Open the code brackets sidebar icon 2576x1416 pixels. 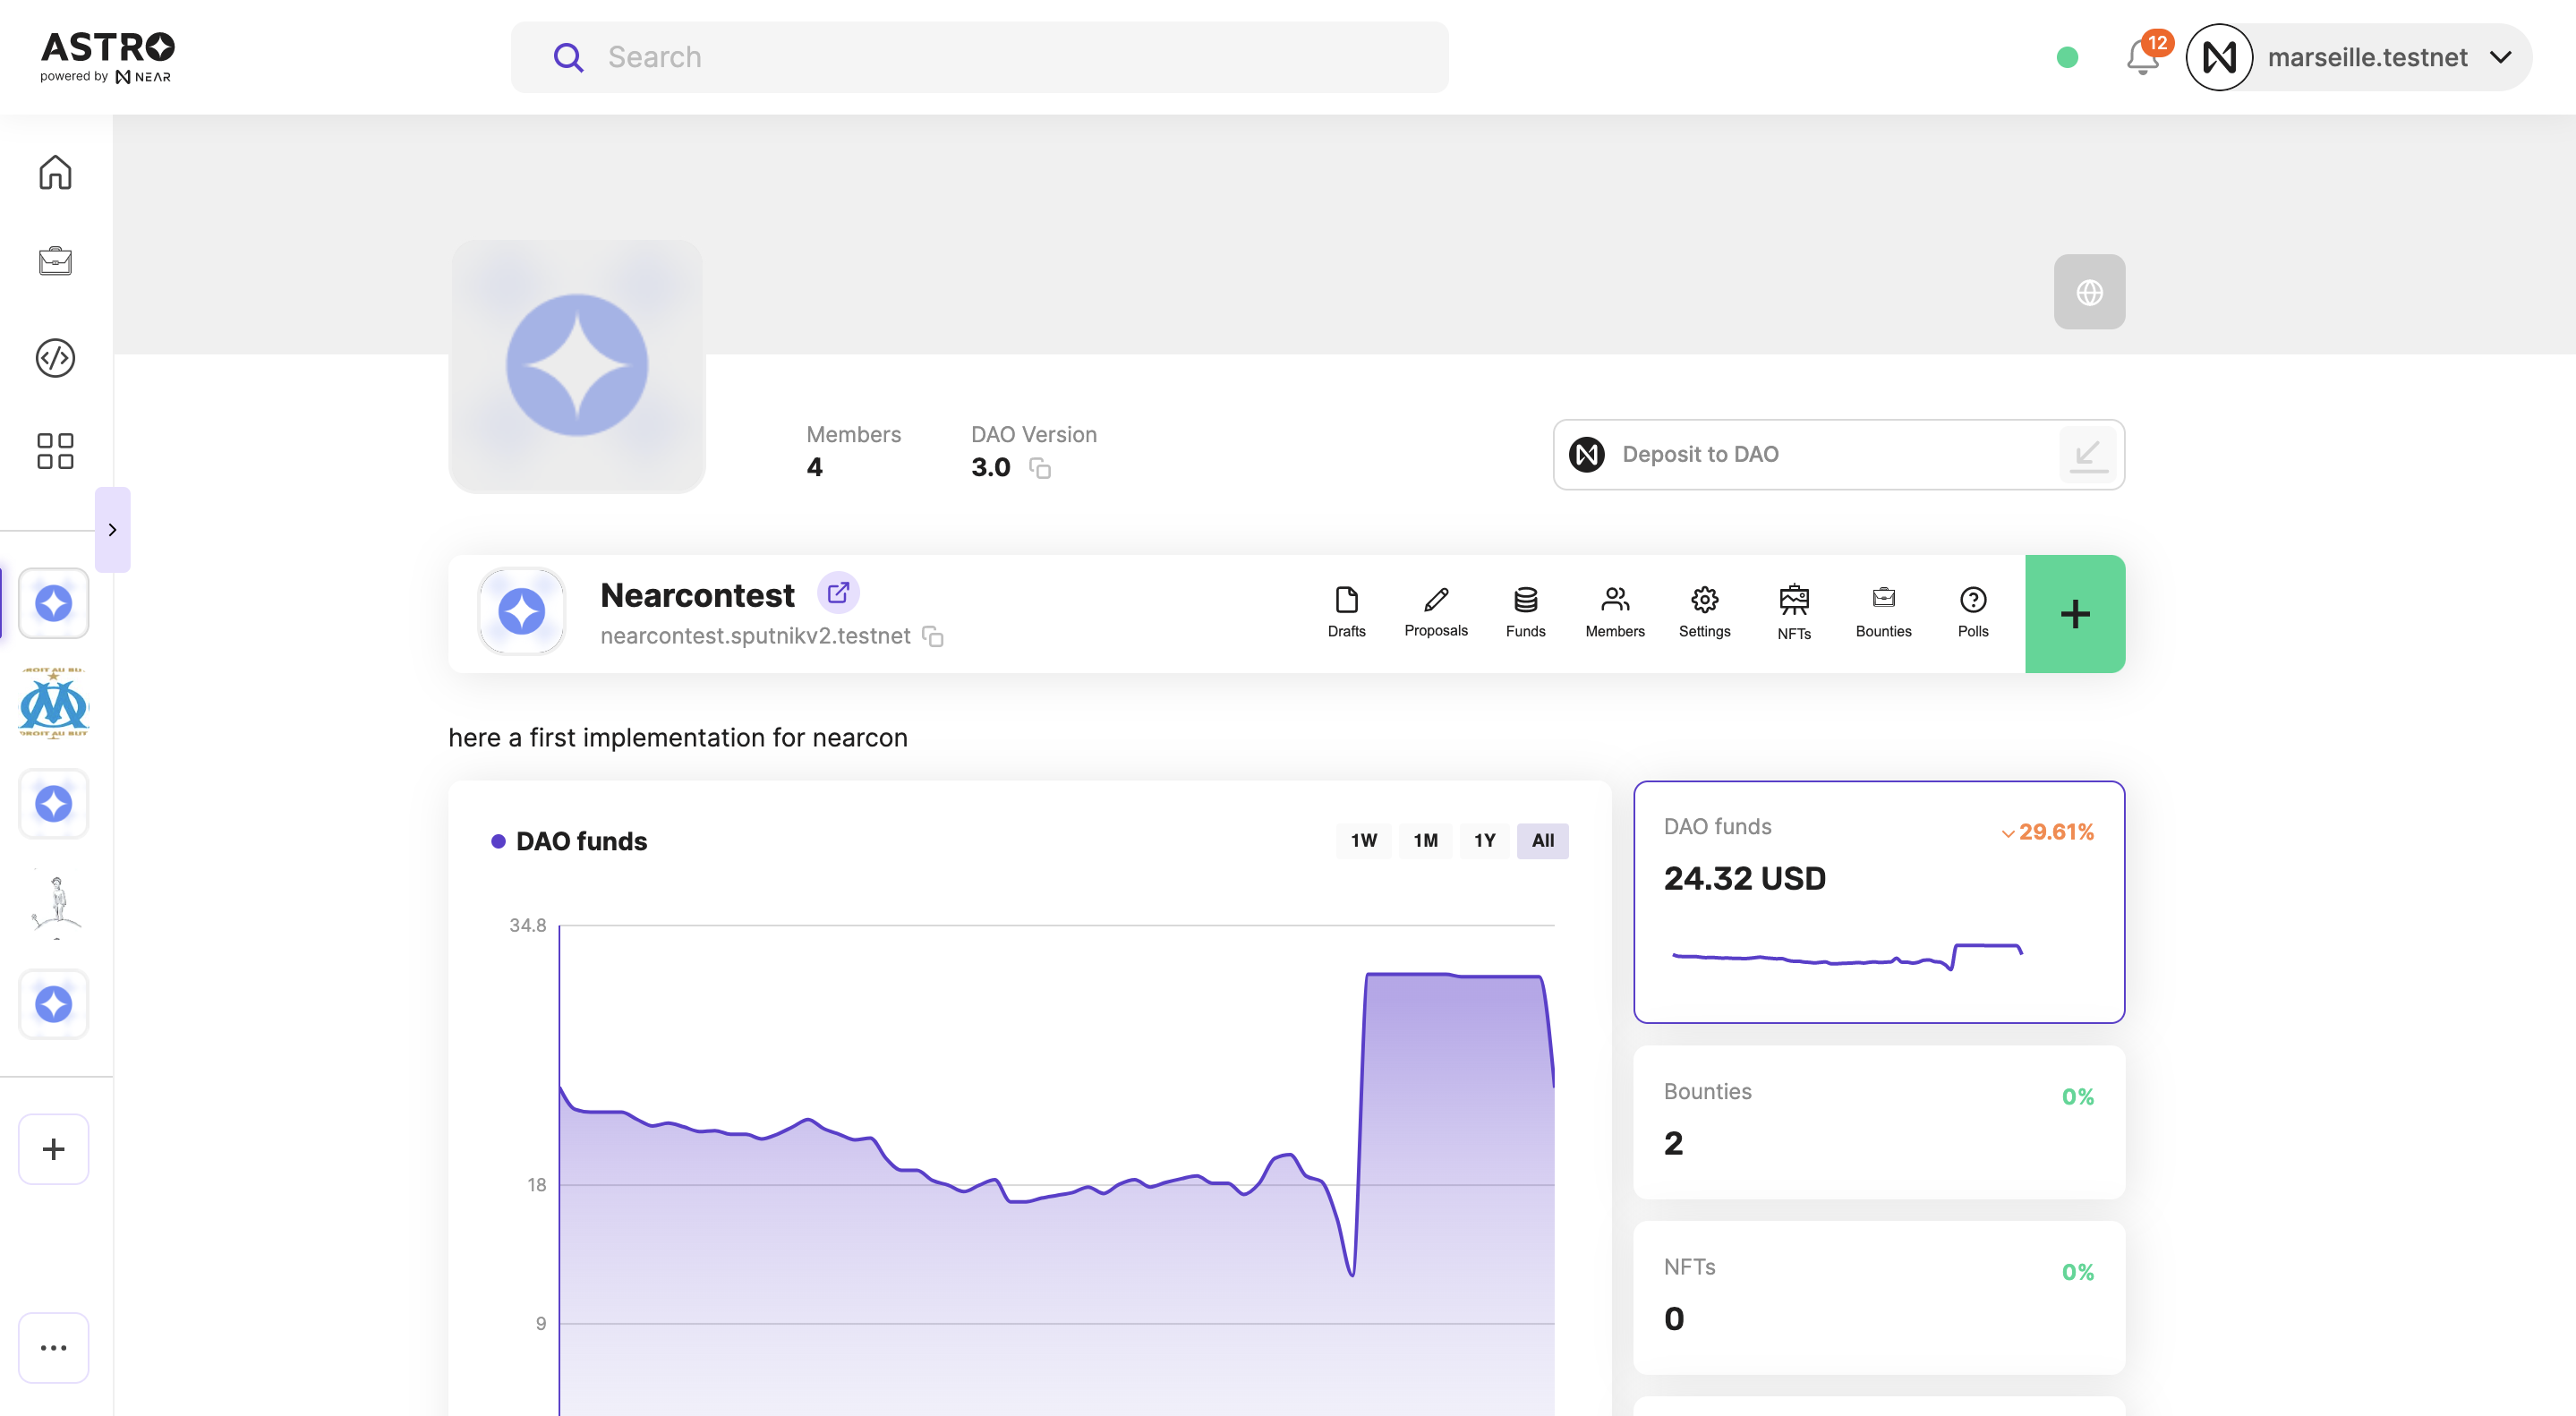point(55,358)
